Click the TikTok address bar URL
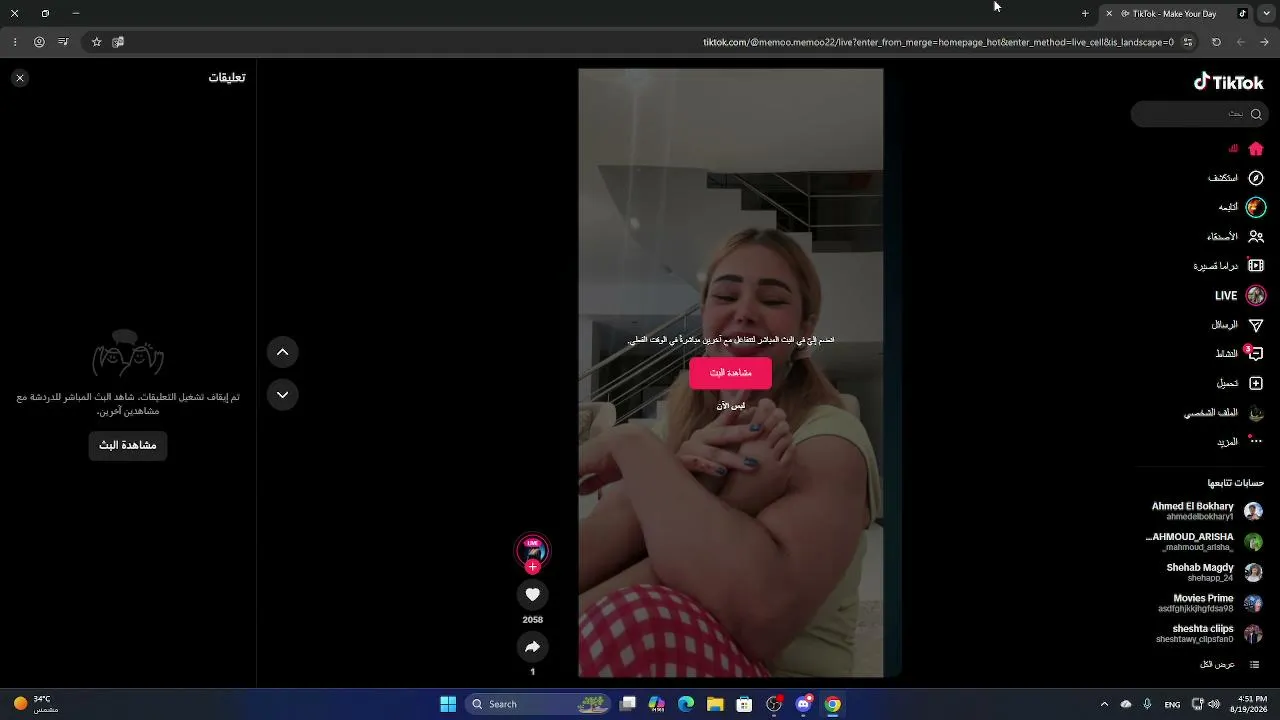This screenshot has width=1280, height=720. click(x=938, y=42)
